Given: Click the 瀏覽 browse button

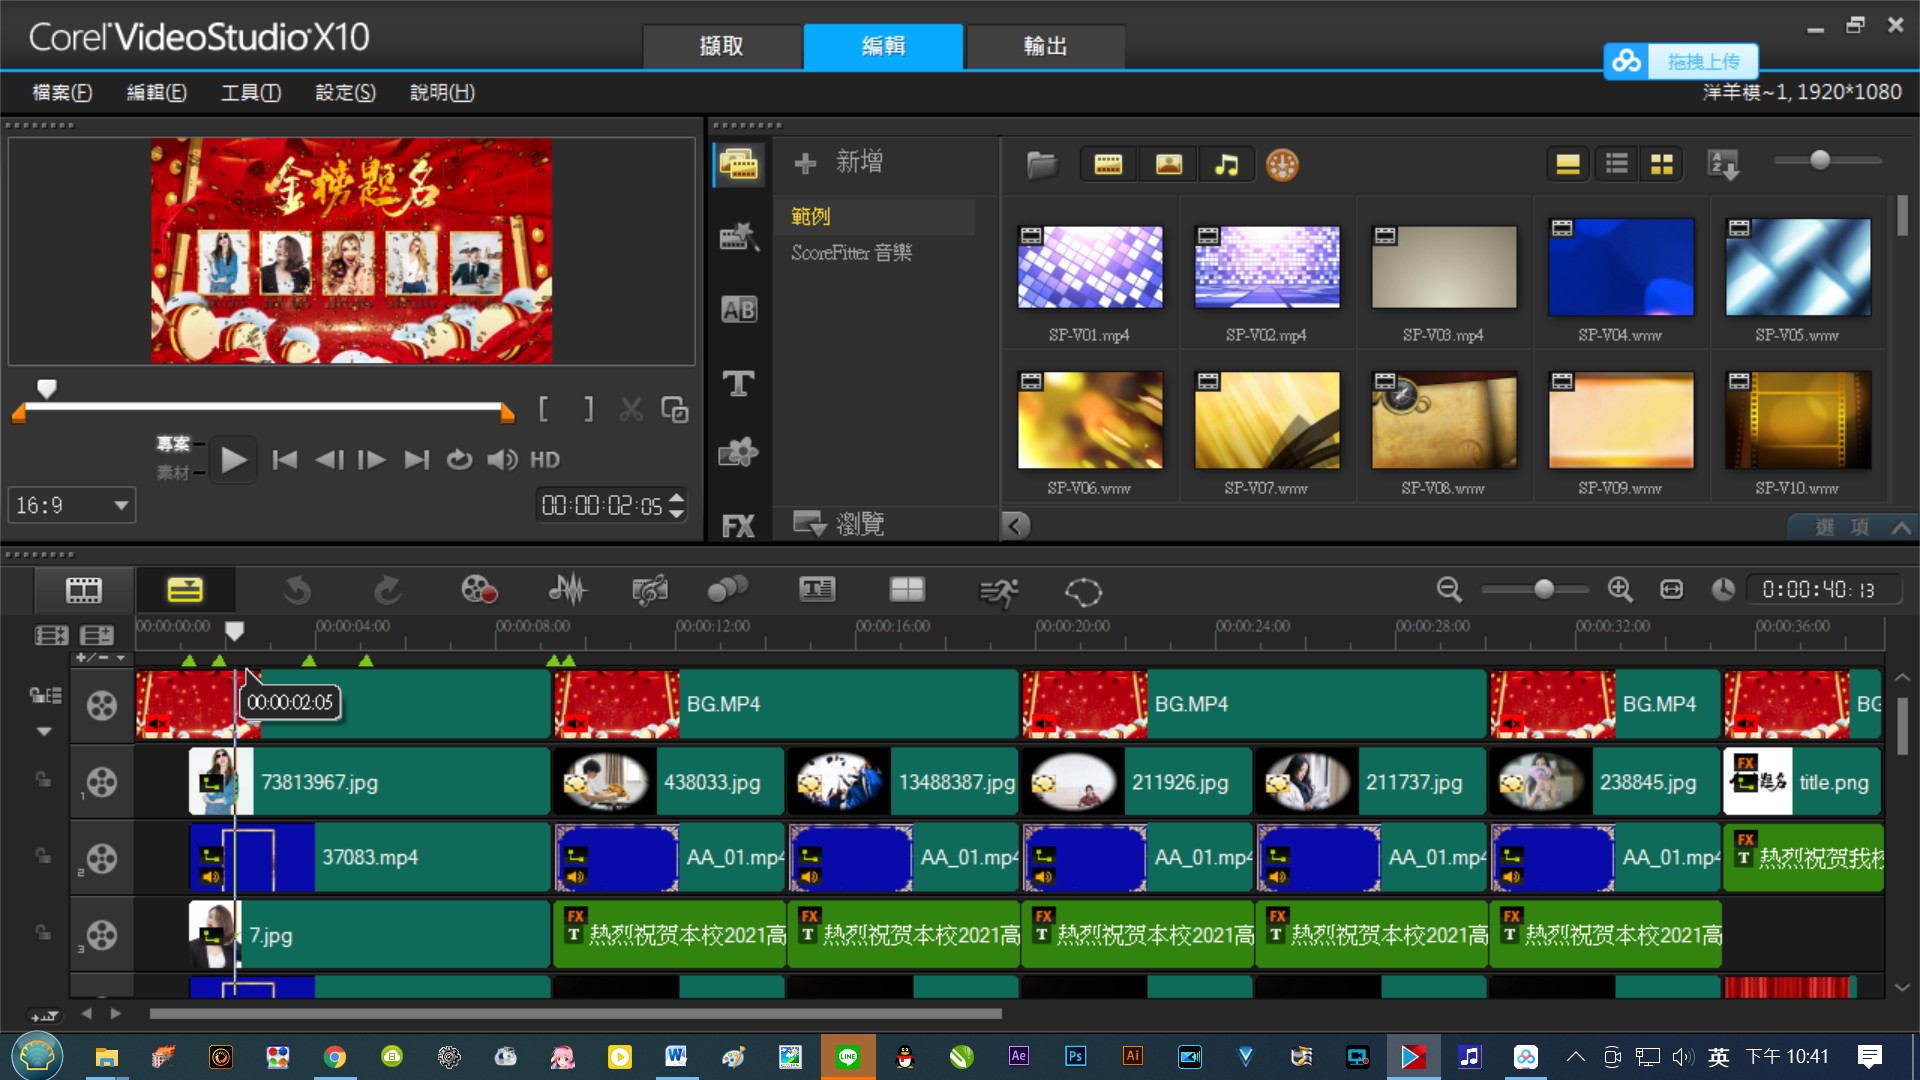Looking at the screenshot, I should (839, 523).
